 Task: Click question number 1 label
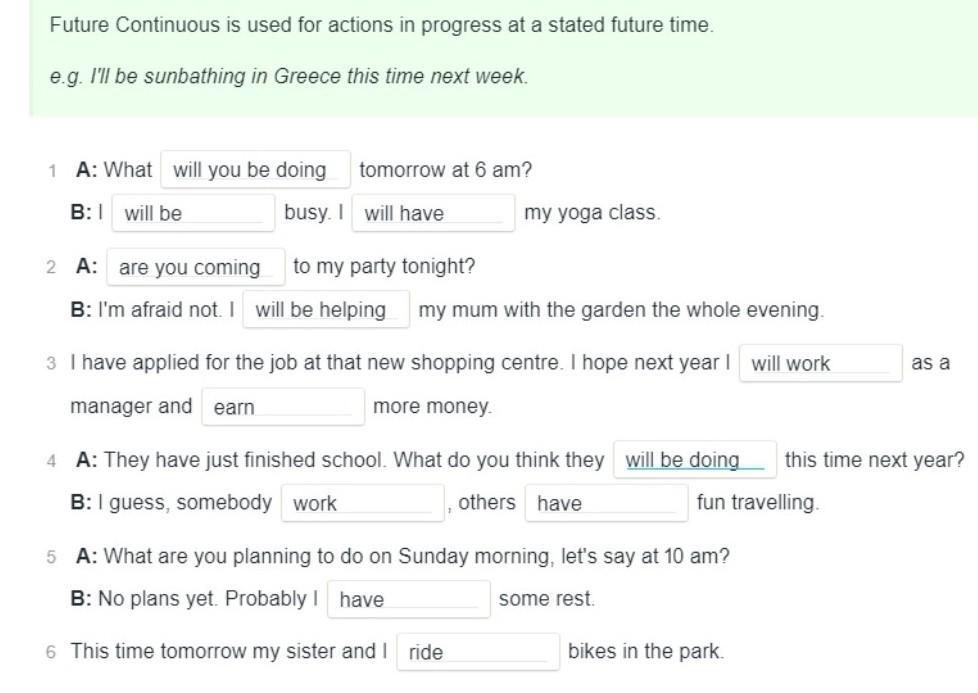point(52,171)
